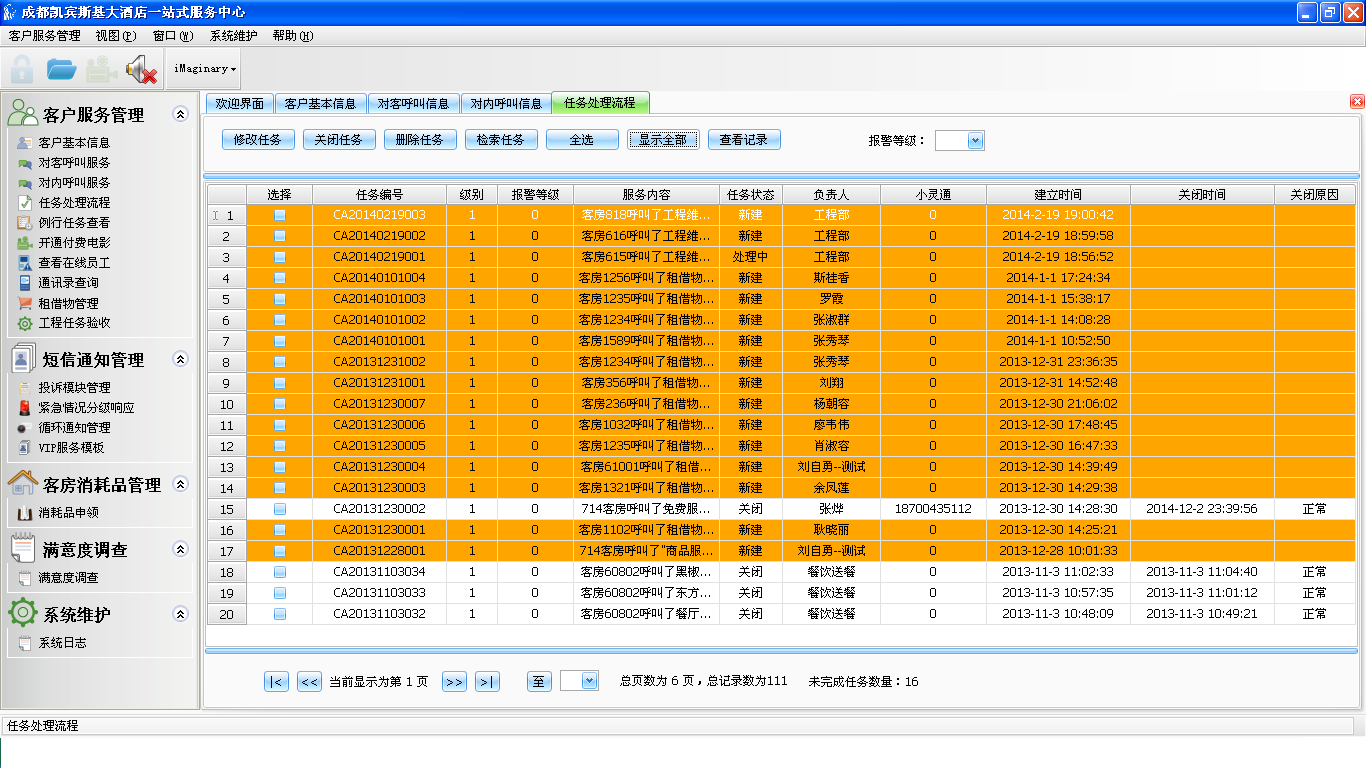1366x768 pixels.
Task: Open the 客户服务管理 menu
Action: pos(44,36)
